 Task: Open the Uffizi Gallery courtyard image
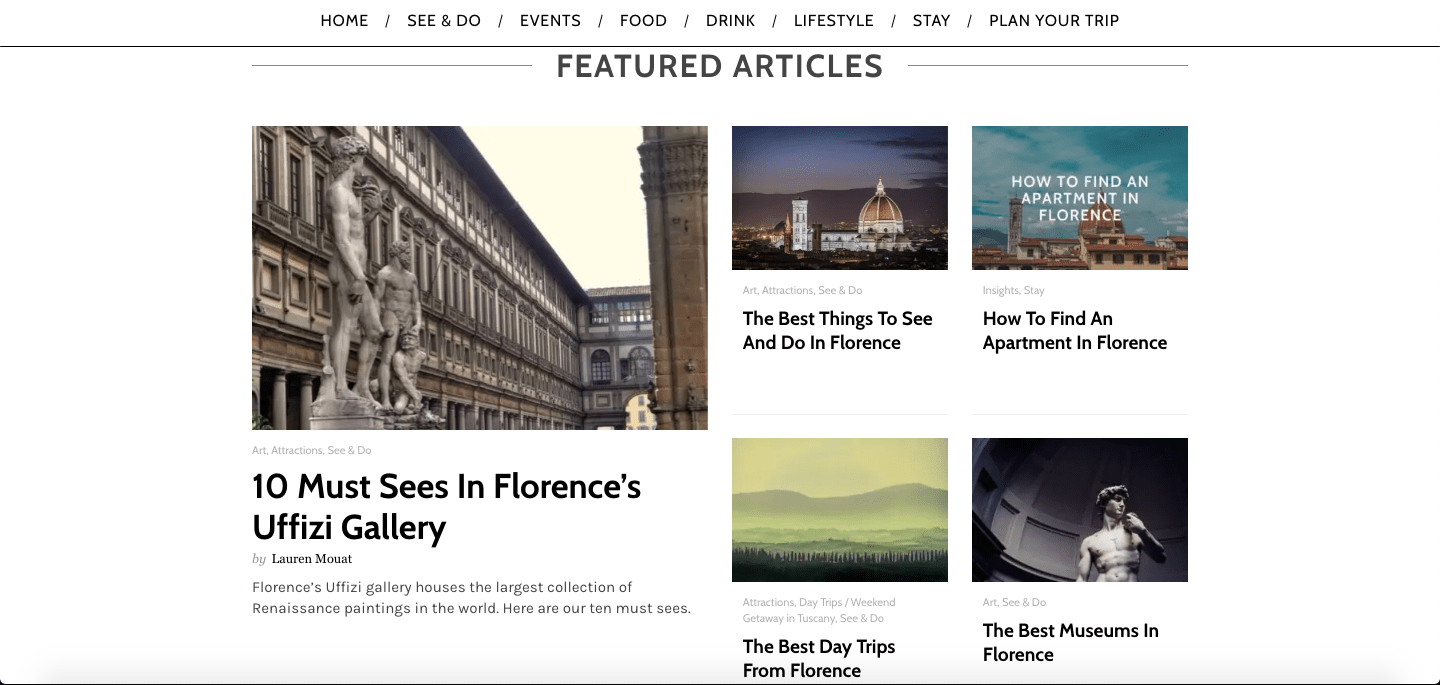pos(479,277)
